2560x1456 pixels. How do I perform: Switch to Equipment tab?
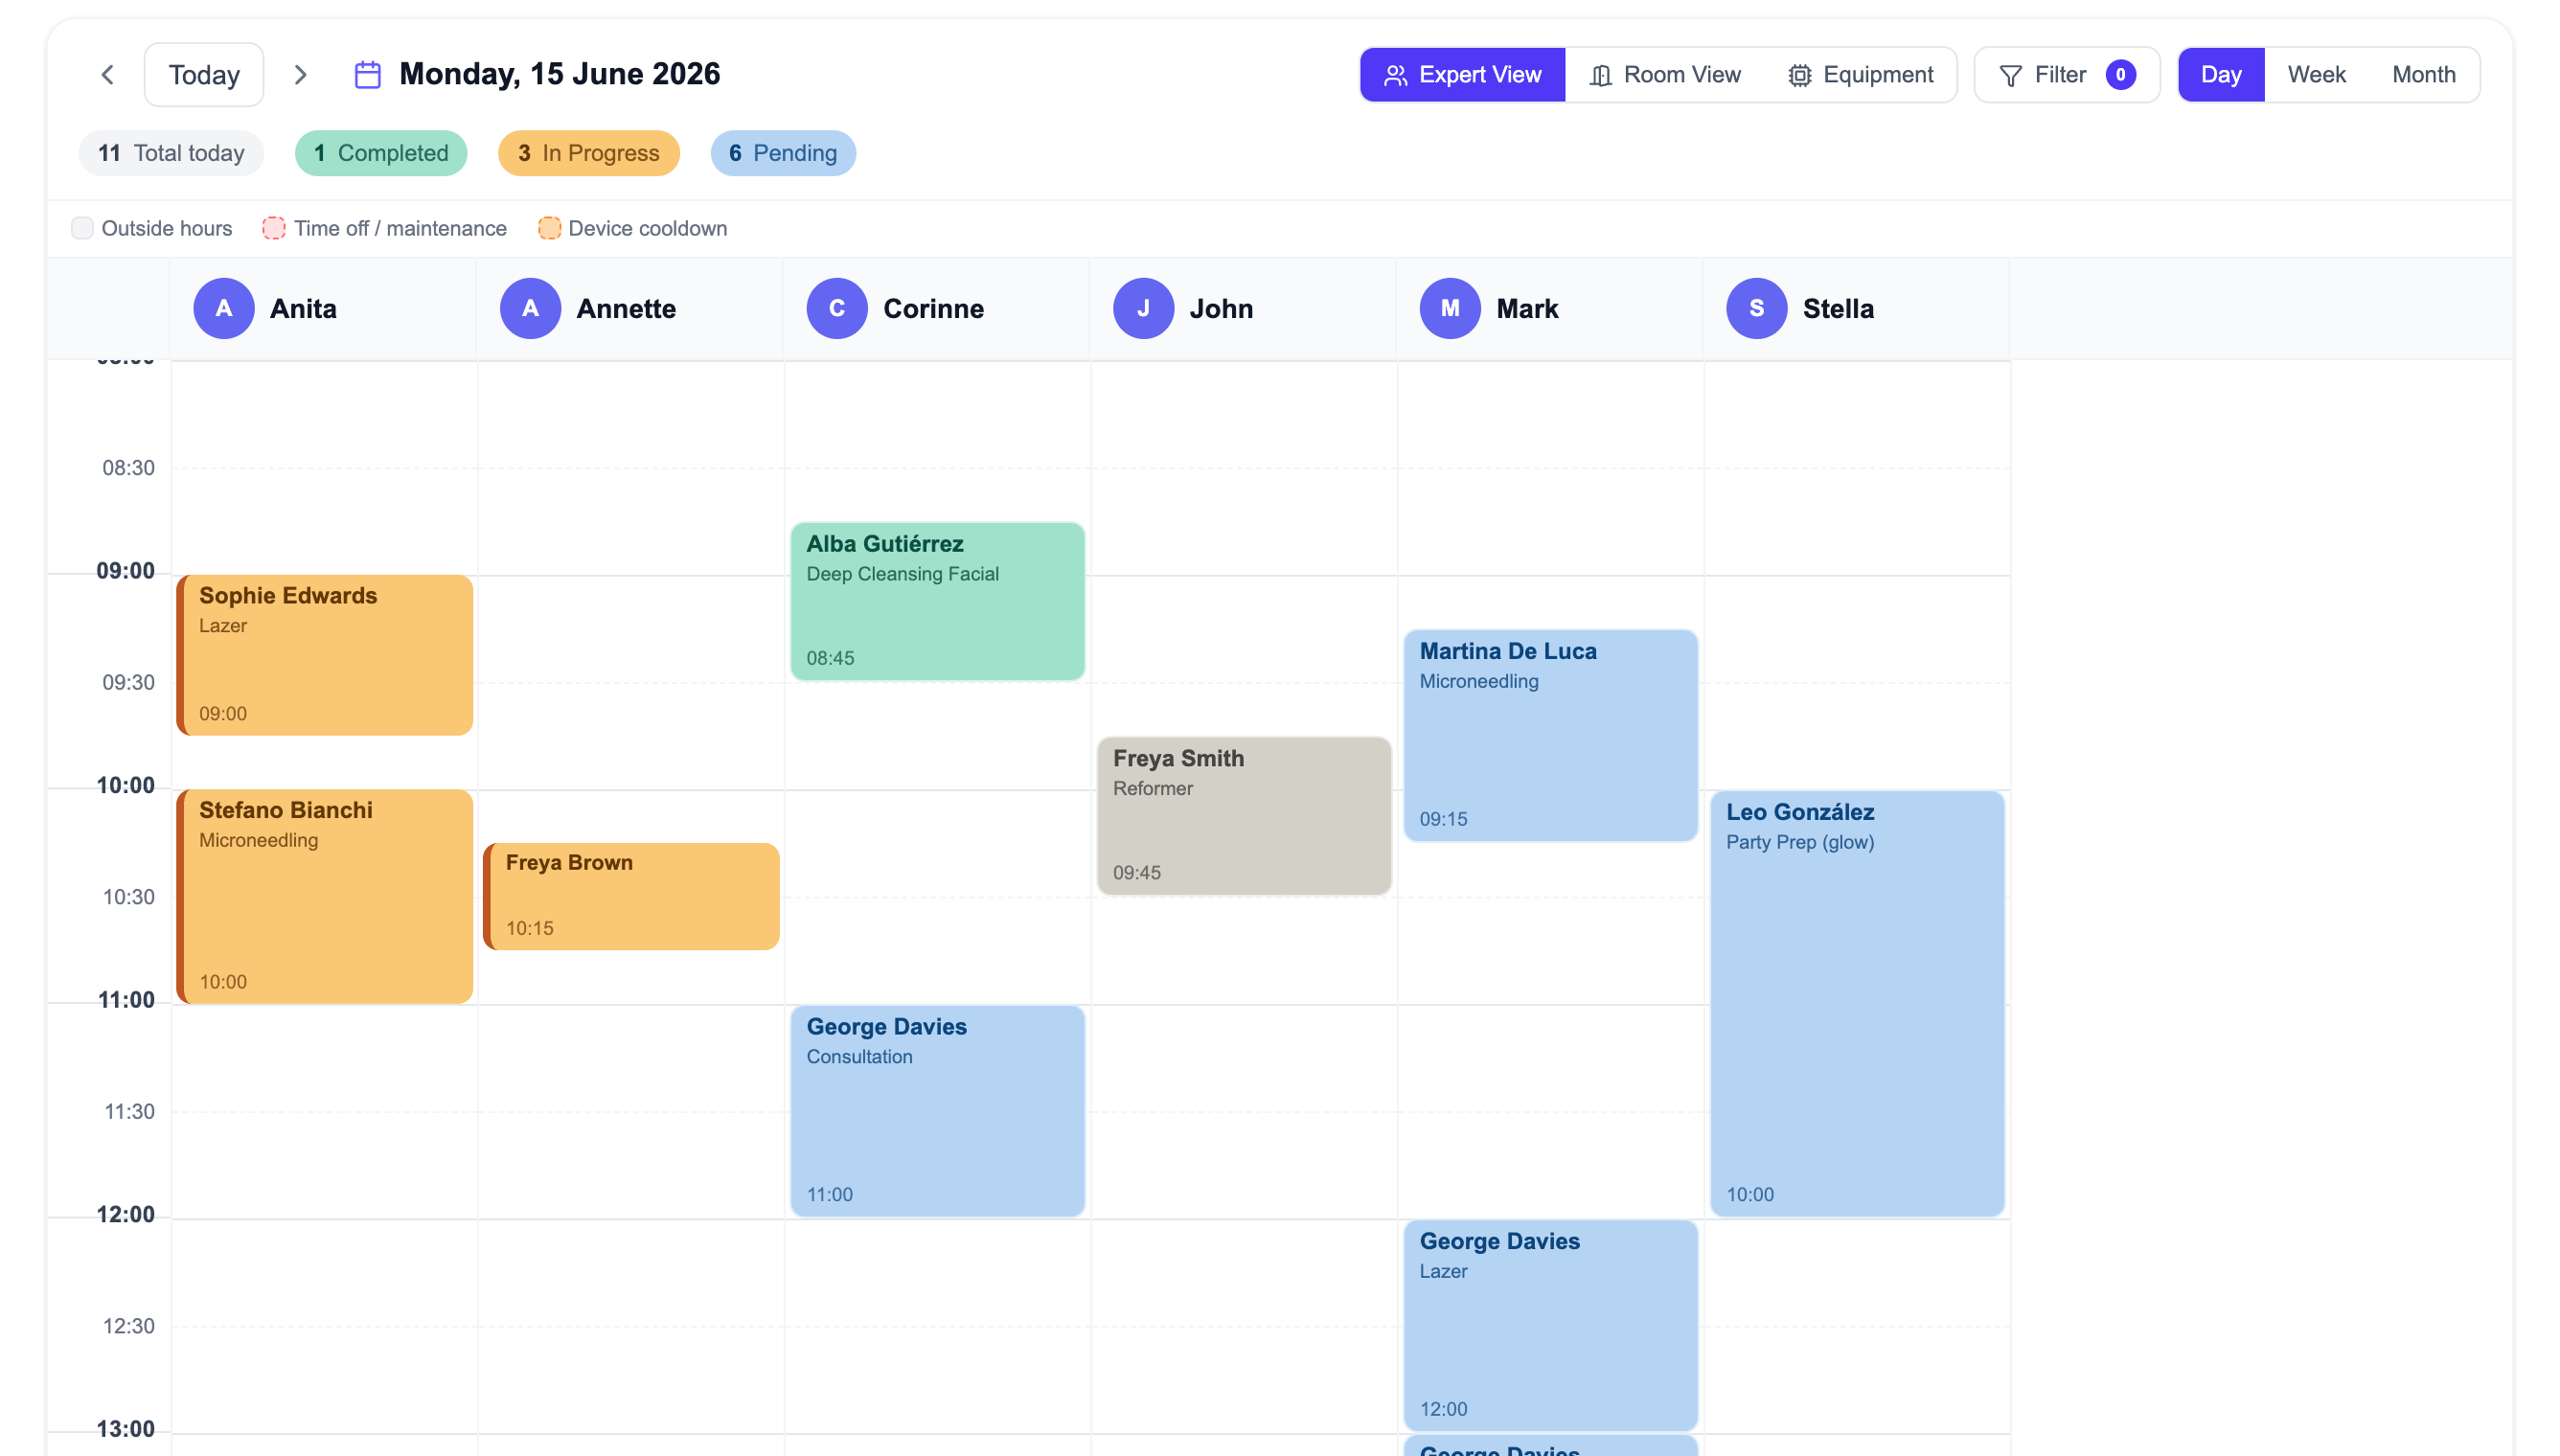click(x=1860, y=75)
